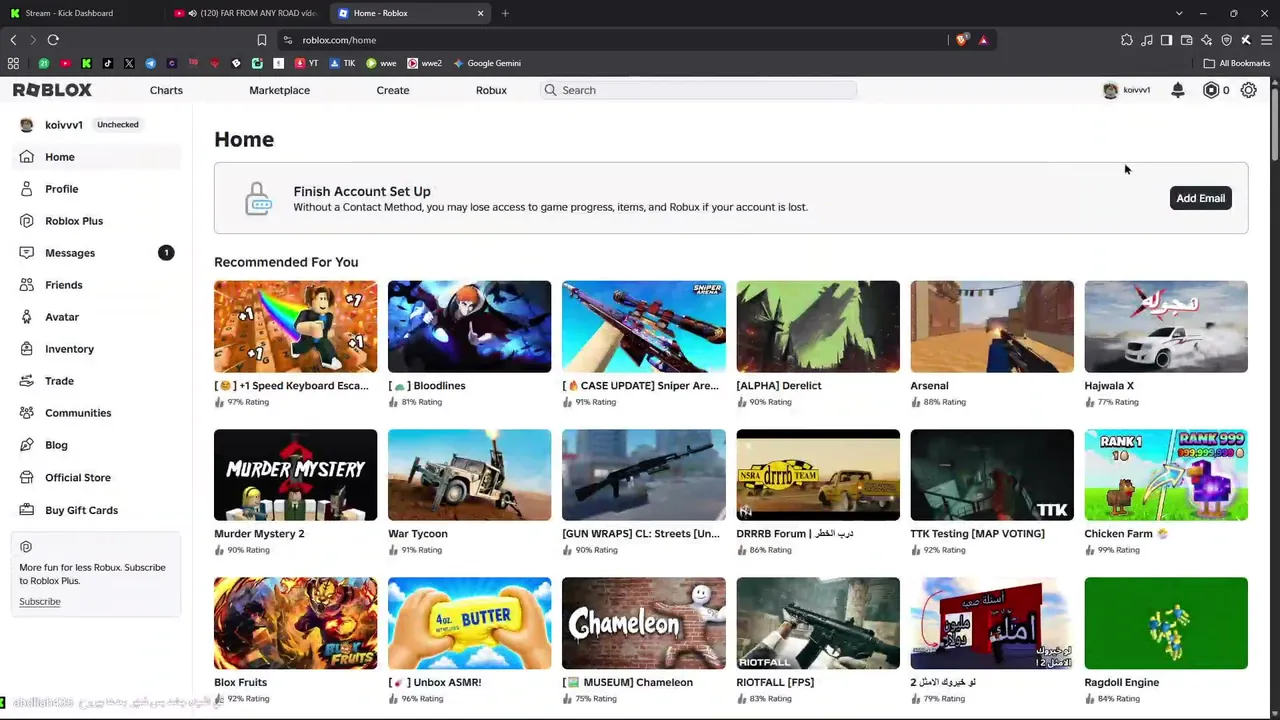Image resolution: width=1280 pixels, height=720 pixels.
Task: Open the TikTok bookmark icon
Action: click(108, 63)
